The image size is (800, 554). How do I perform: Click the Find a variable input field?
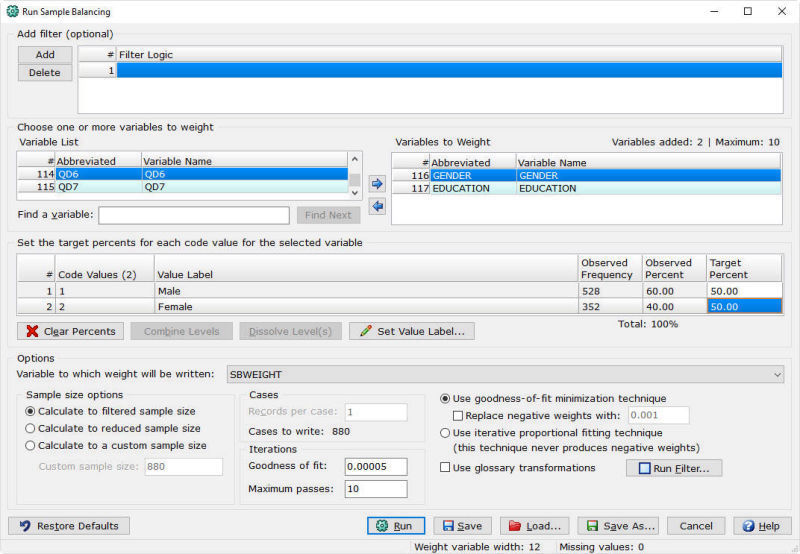[x=194, y=215]
